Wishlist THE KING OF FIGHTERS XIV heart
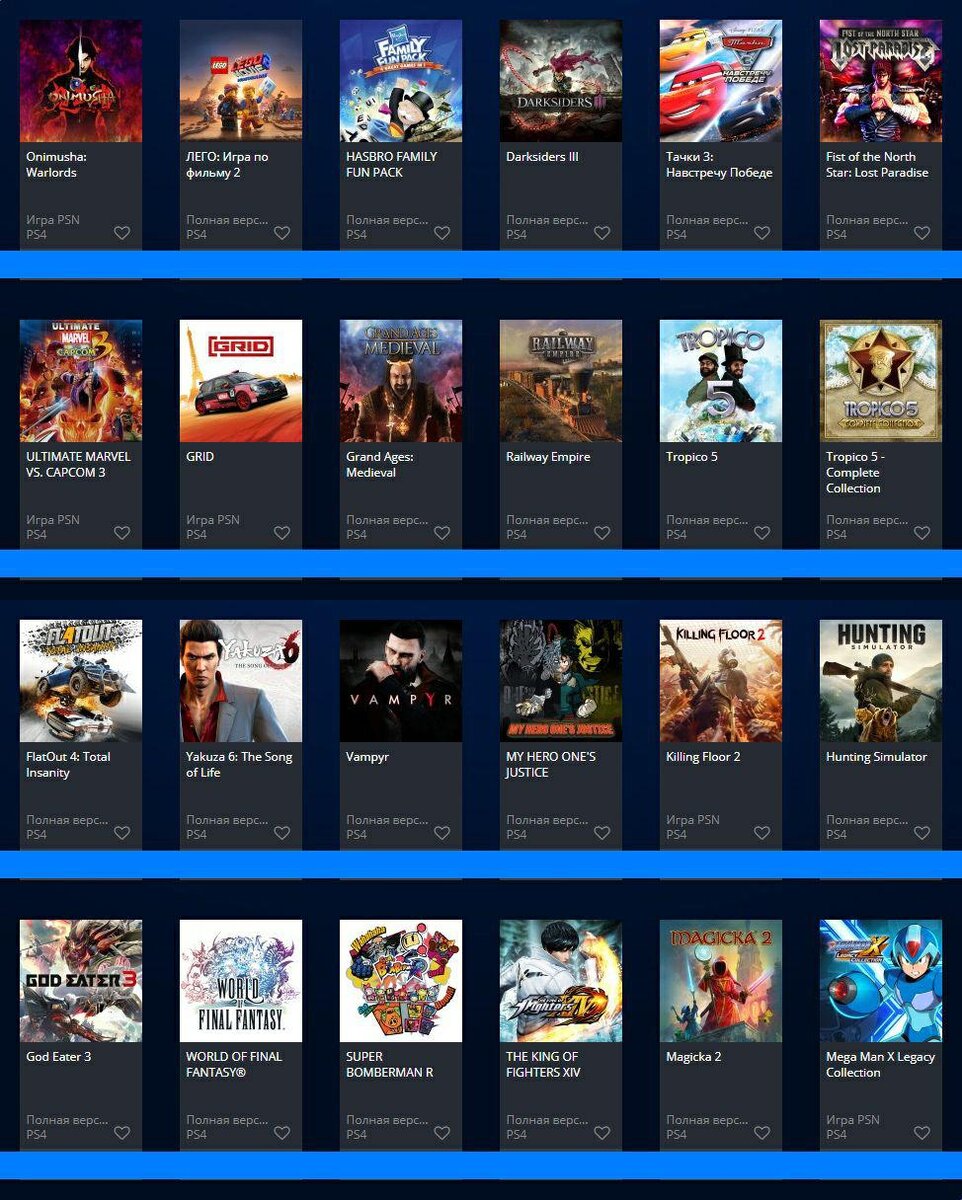 click(x=602, y=1133)
